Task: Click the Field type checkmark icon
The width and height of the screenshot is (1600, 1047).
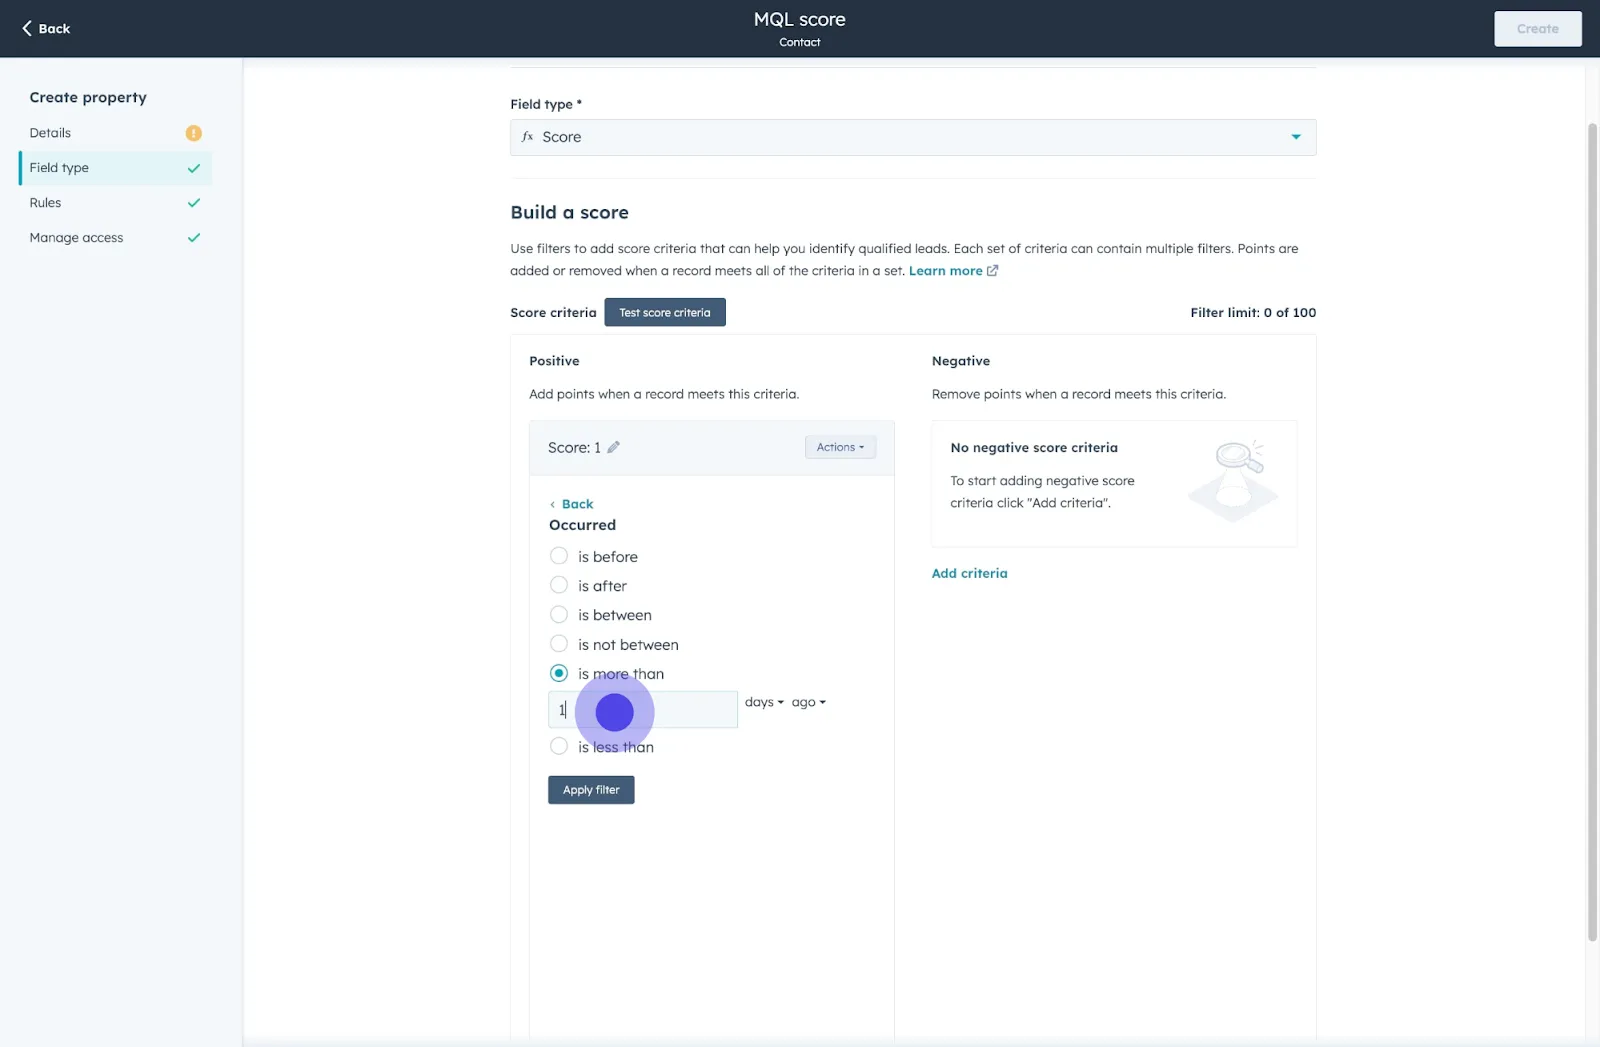Action: click(x=194, y=168)
